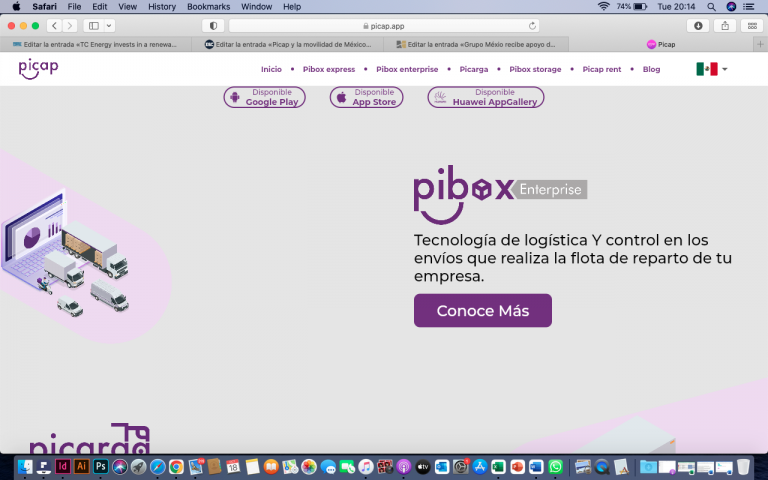The image size is (768, 480).
Task: Expand the Mexico flag country dropdown
Action: pos(712,69)
